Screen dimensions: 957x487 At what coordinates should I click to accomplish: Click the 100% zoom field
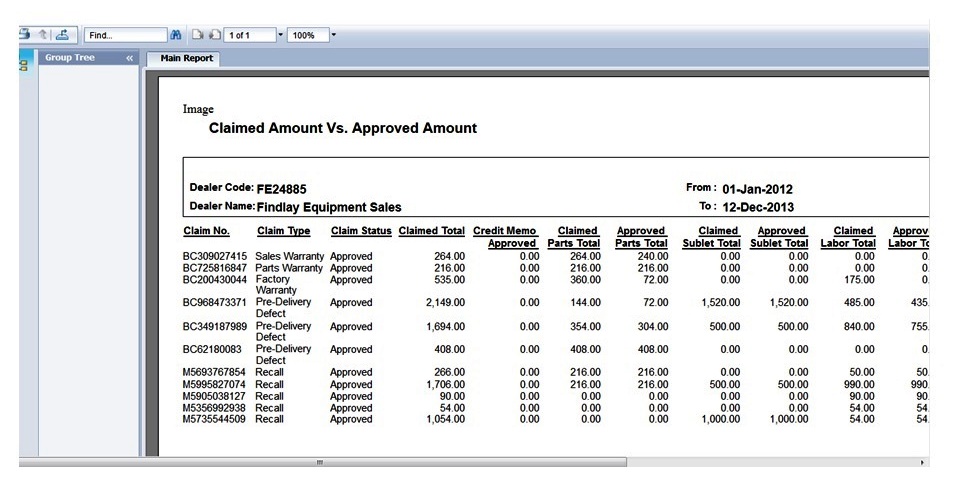tap(306, 35)
